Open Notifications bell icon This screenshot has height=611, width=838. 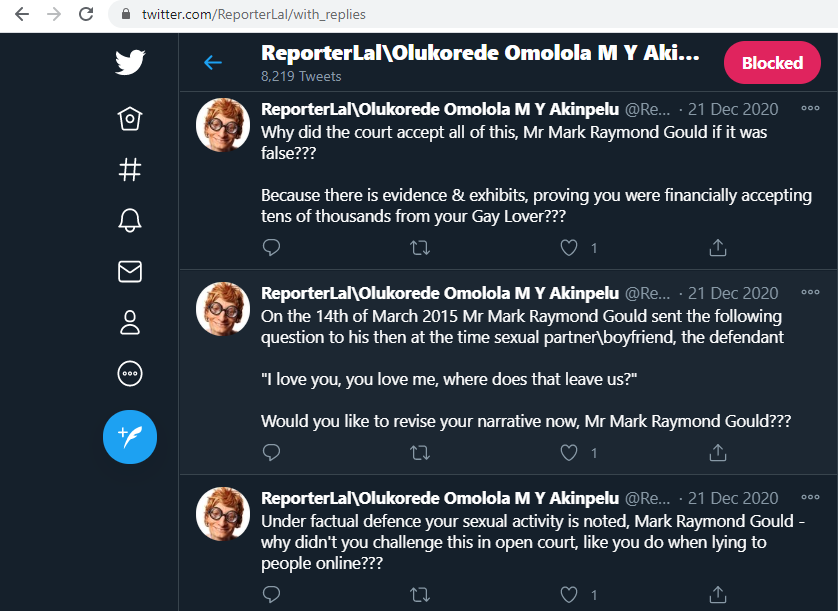point(130,221)
